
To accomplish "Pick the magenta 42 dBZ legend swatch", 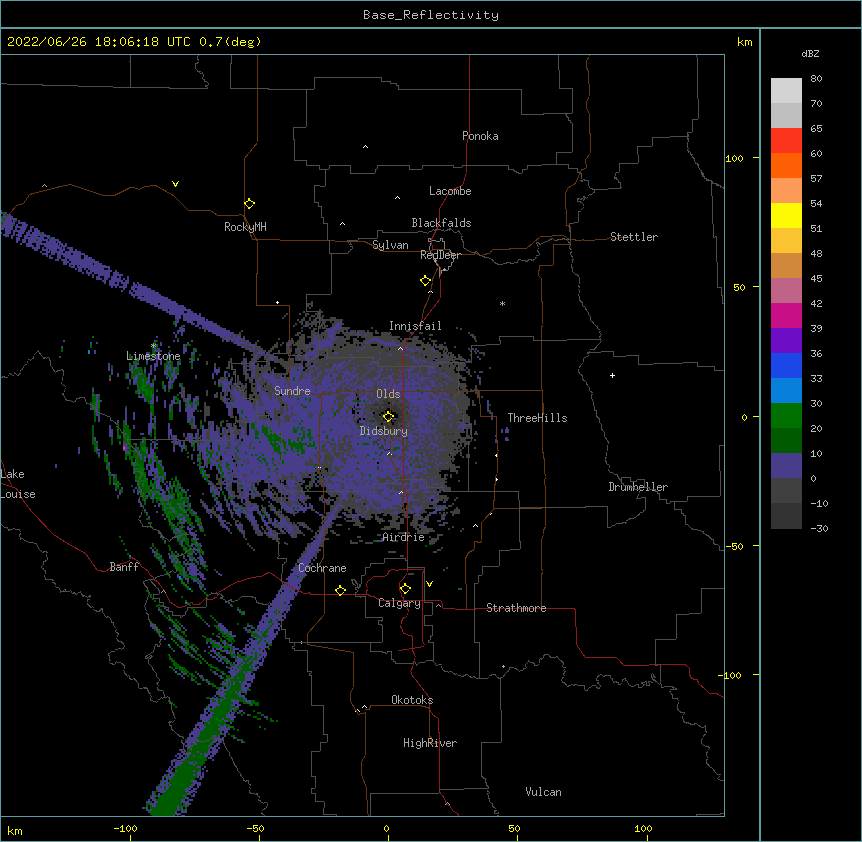I will click(786, 315).
